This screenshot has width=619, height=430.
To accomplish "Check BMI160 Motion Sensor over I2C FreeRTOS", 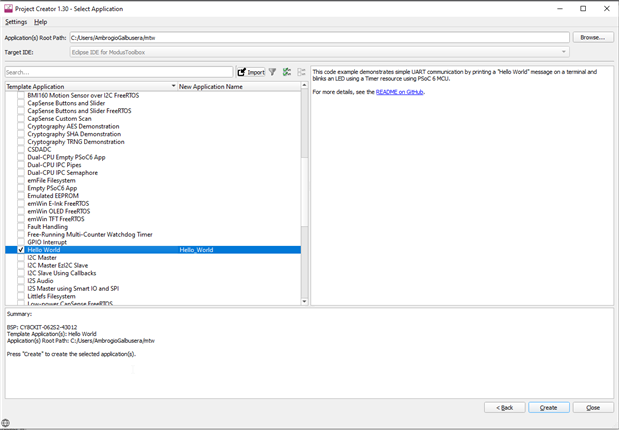I will tap(21, 96).
